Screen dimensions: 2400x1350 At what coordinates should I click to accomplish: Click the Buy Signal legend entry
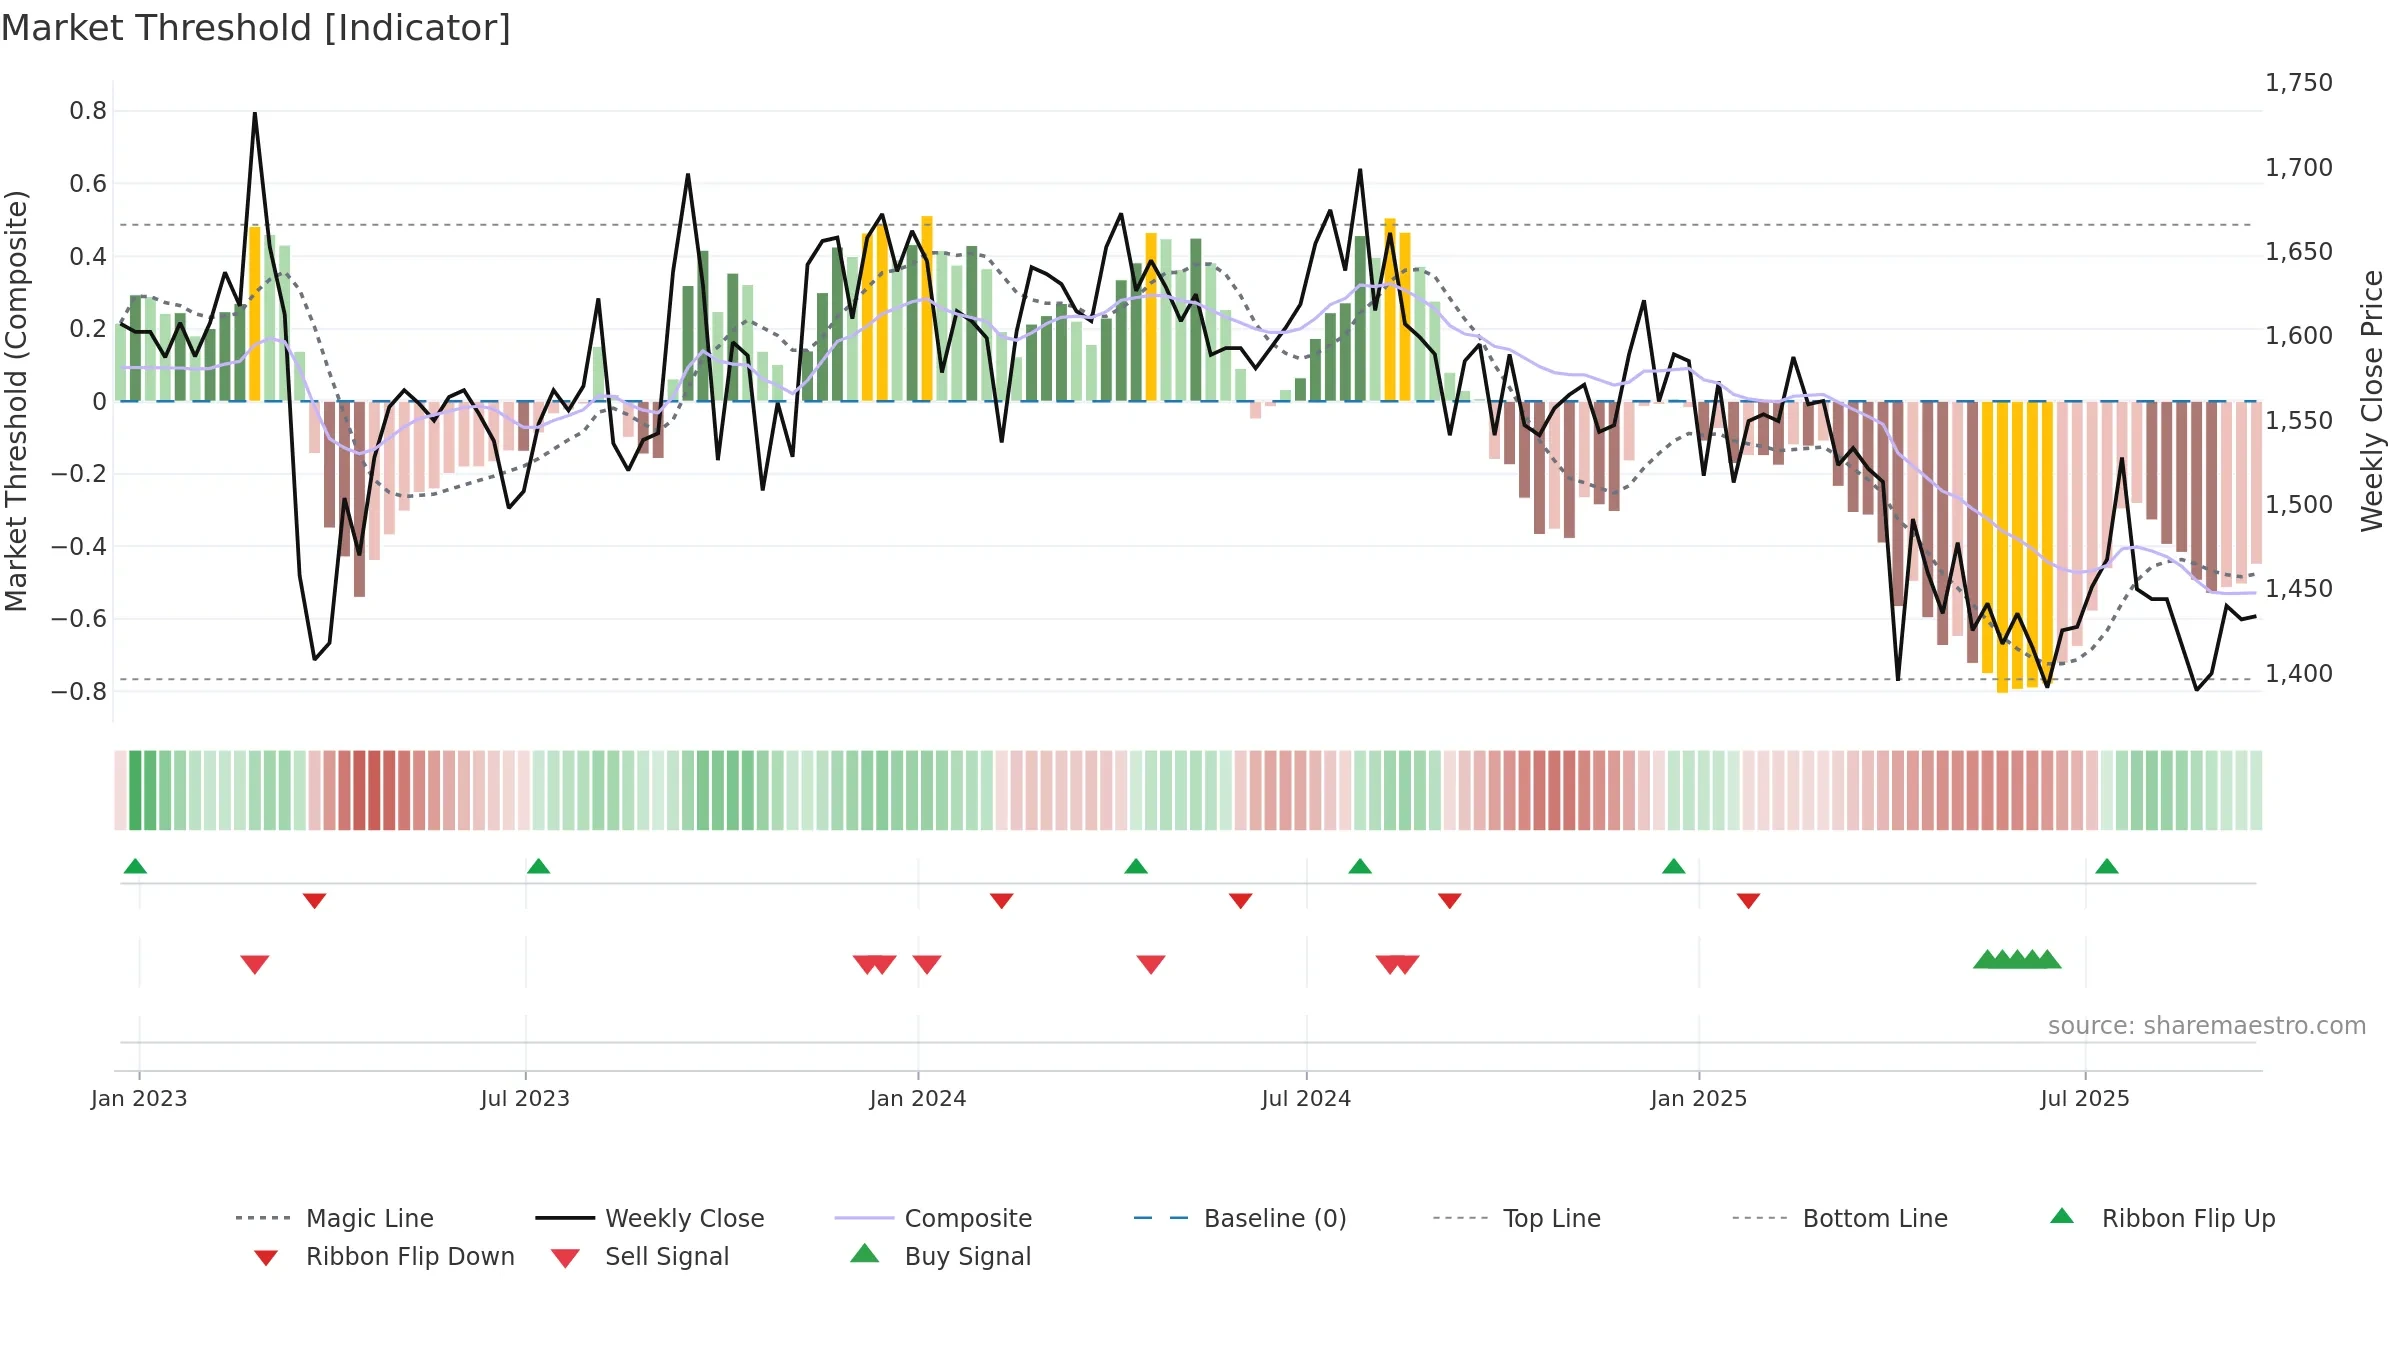[940, 1256]
